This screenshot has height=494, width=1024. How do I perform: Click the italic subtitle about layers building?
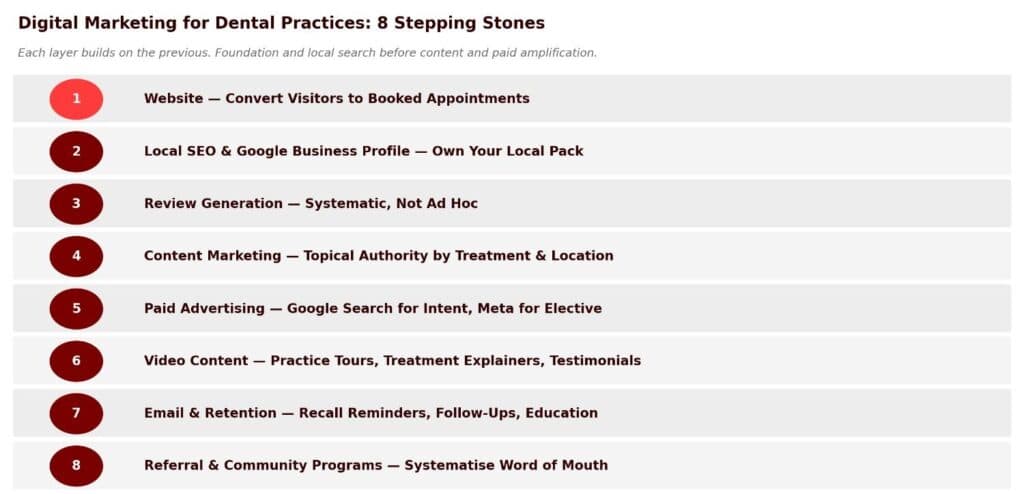[x=307, y=53]
